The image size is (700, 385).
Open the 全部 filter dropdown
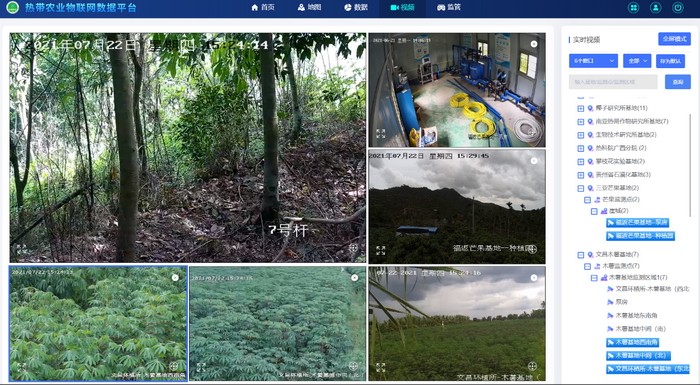click(637, 61)
